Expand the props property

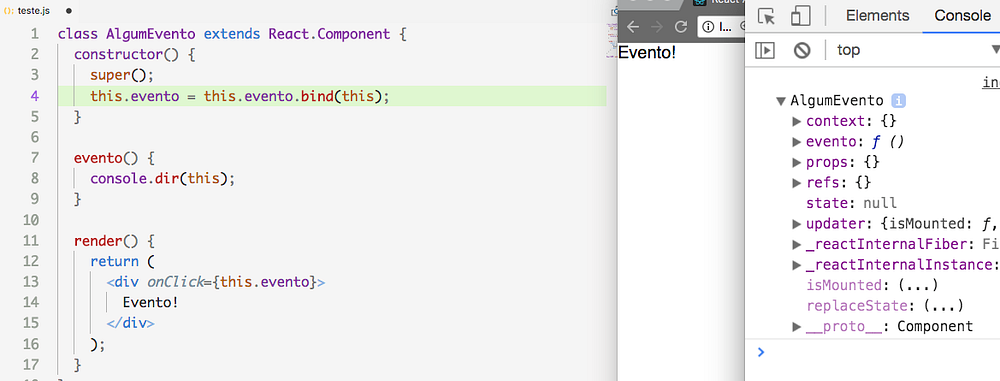click(x=797, y=162)
